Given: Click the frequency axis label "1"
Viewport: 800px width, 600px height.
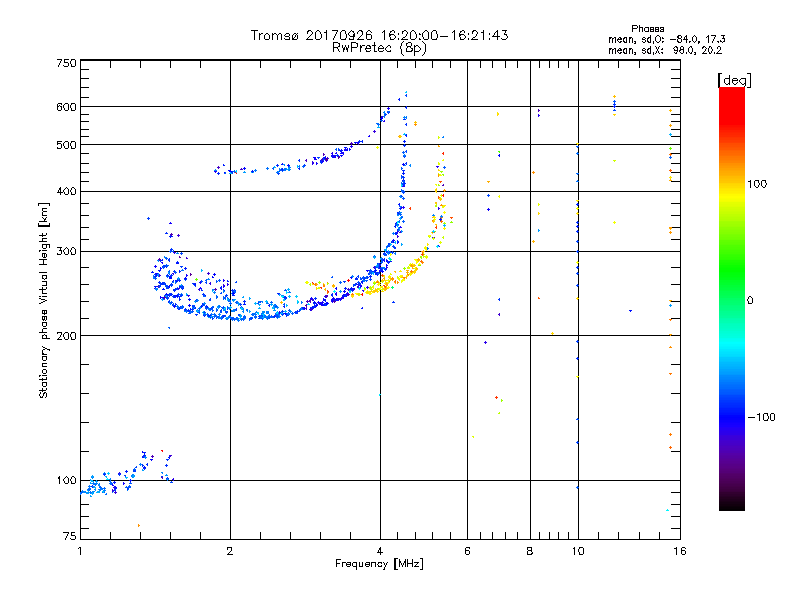Looking at the screenshot, I should tap(80, 551).
